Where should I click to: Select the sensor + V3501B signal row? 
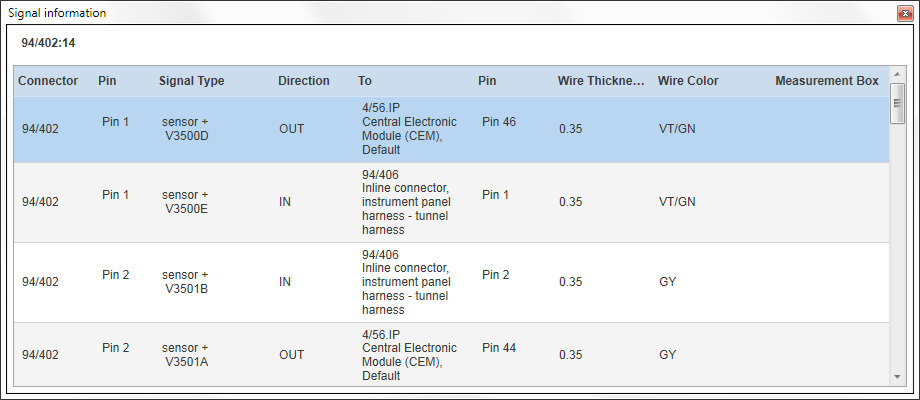point(451,282)
